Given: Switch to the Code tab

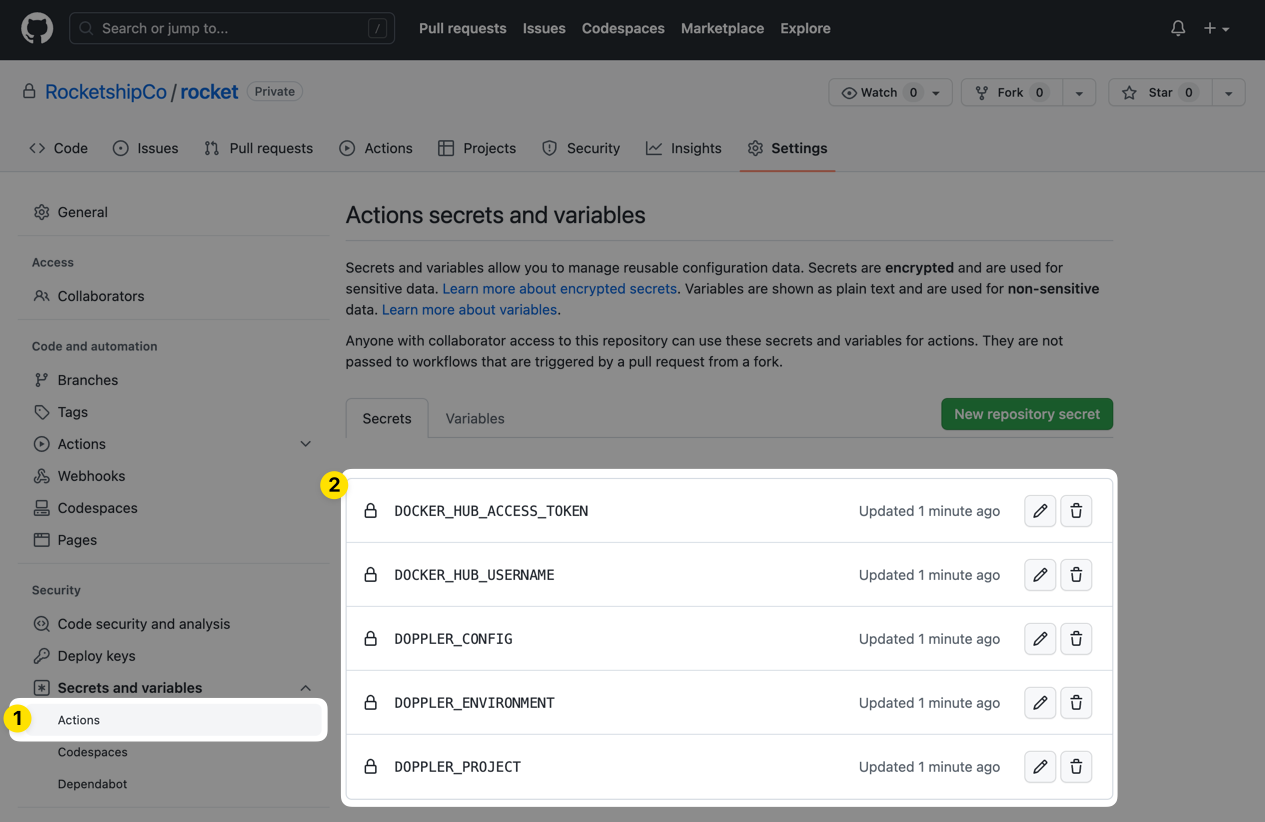Looking at the screenshot, I should (x=58, y=148).
